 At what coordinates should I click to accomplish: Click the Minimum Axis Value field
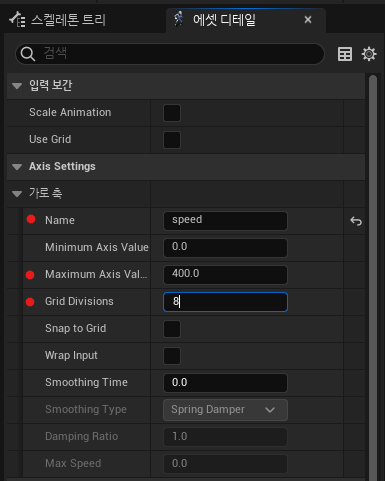click(225, 248)
